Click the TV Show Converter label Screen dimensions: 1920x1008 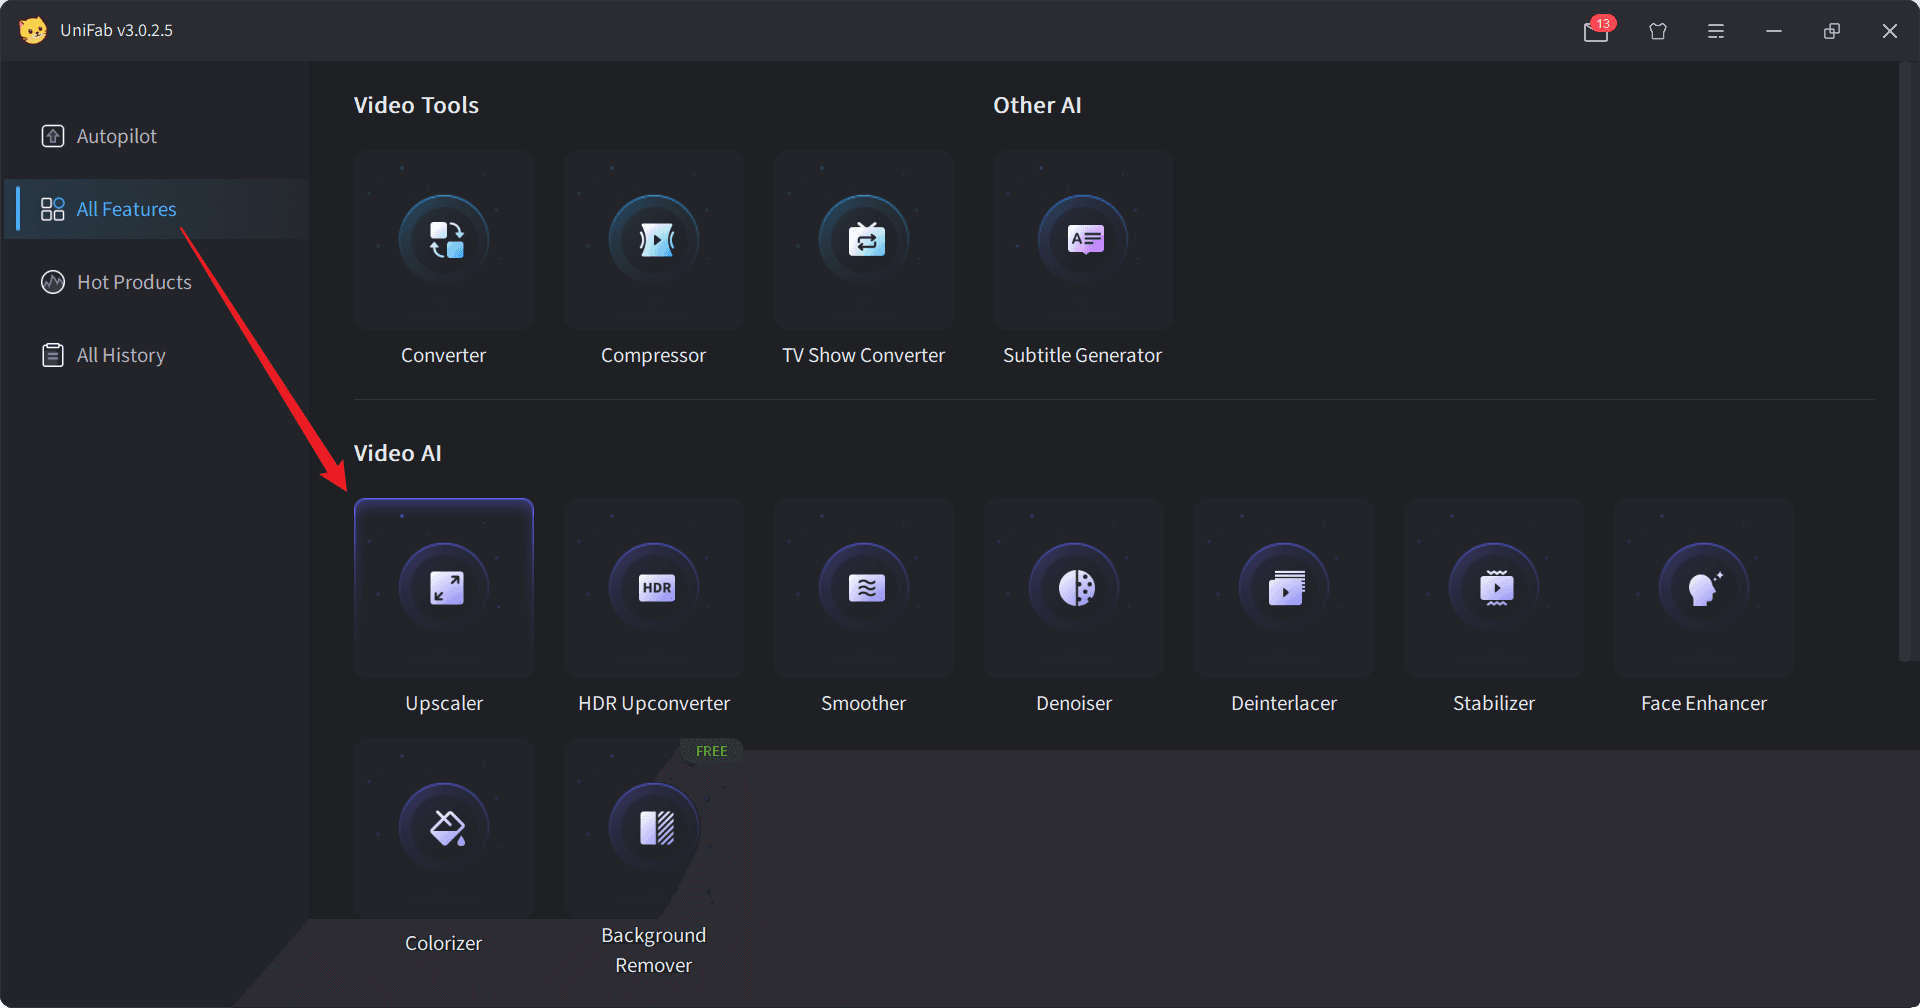click(864, 355)
